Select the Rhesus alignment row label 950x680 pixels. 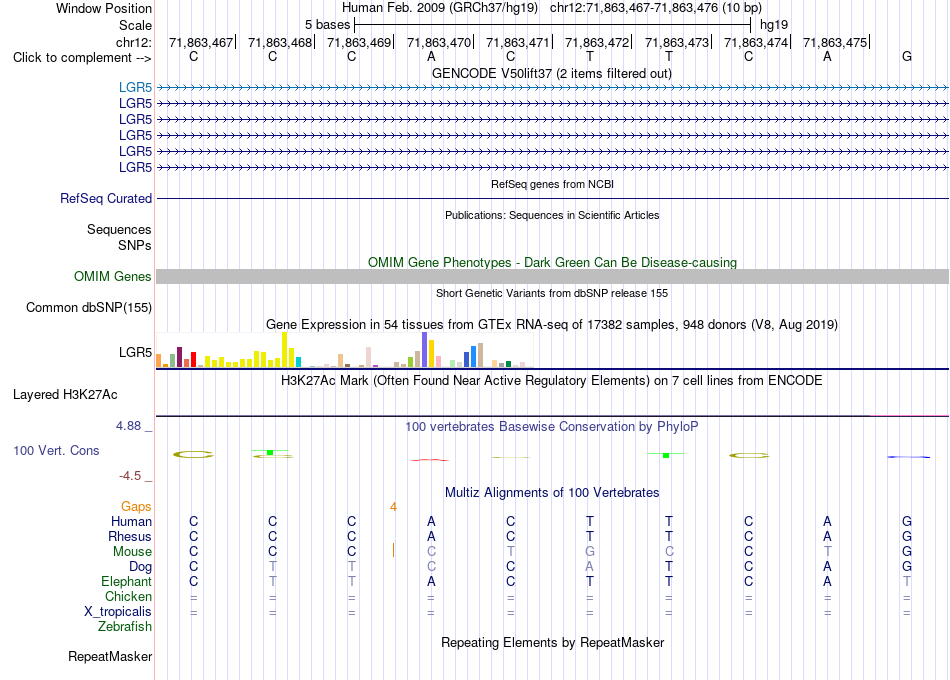[x=130, y=536]
